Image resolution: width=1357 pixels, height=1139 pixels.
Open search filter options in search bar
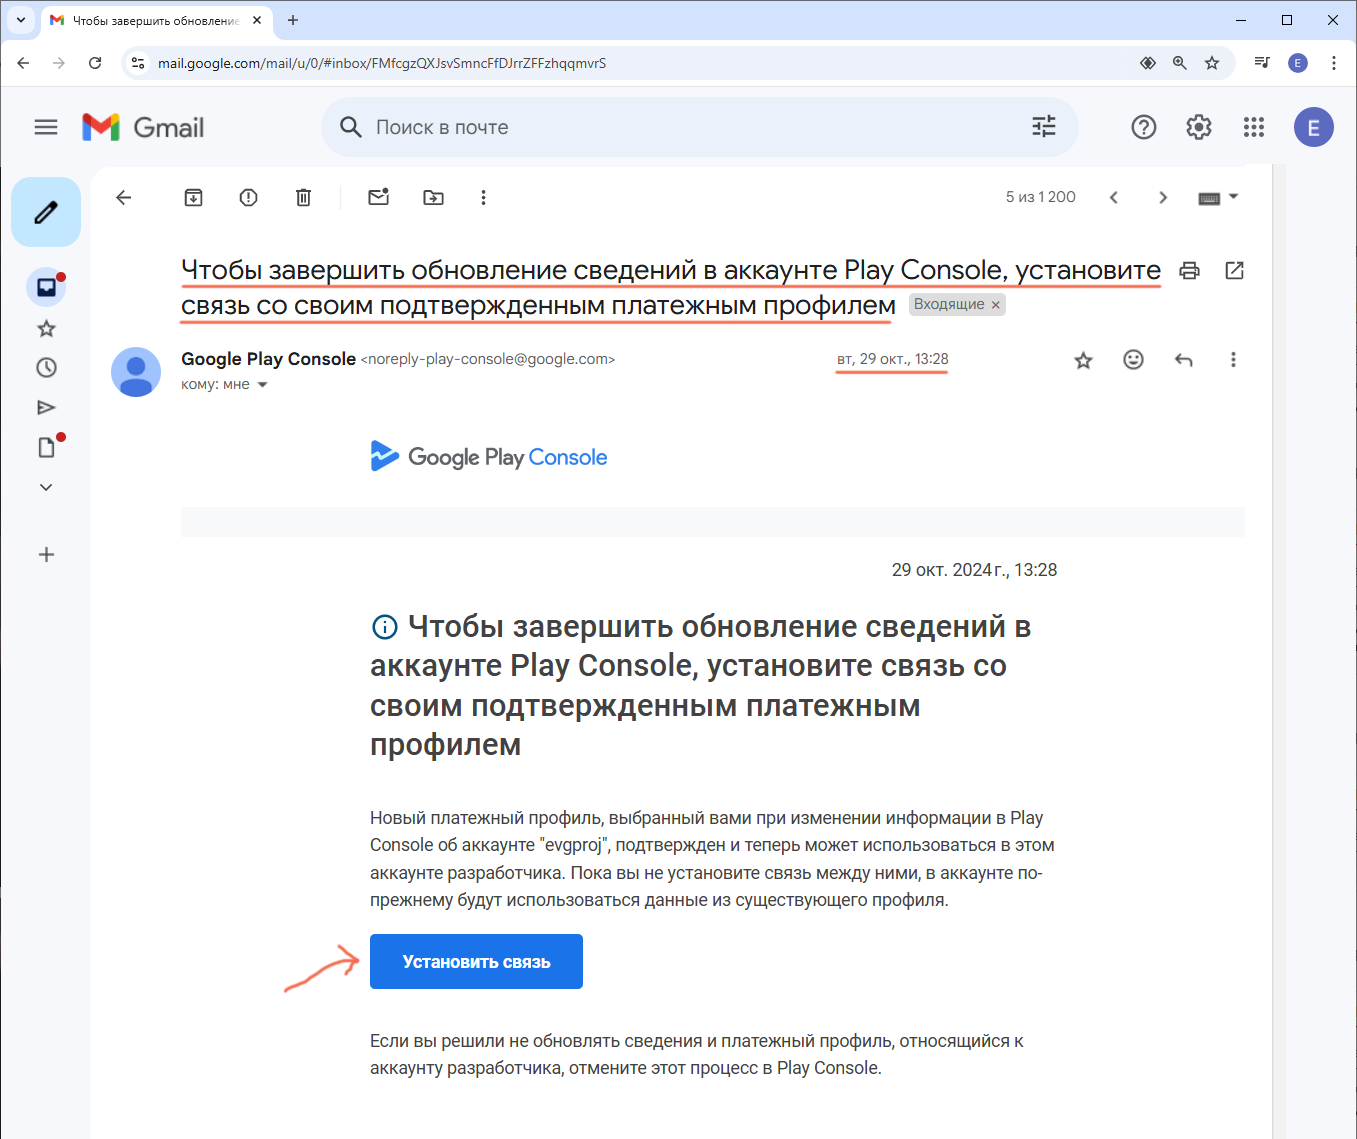coord(1044,126)
